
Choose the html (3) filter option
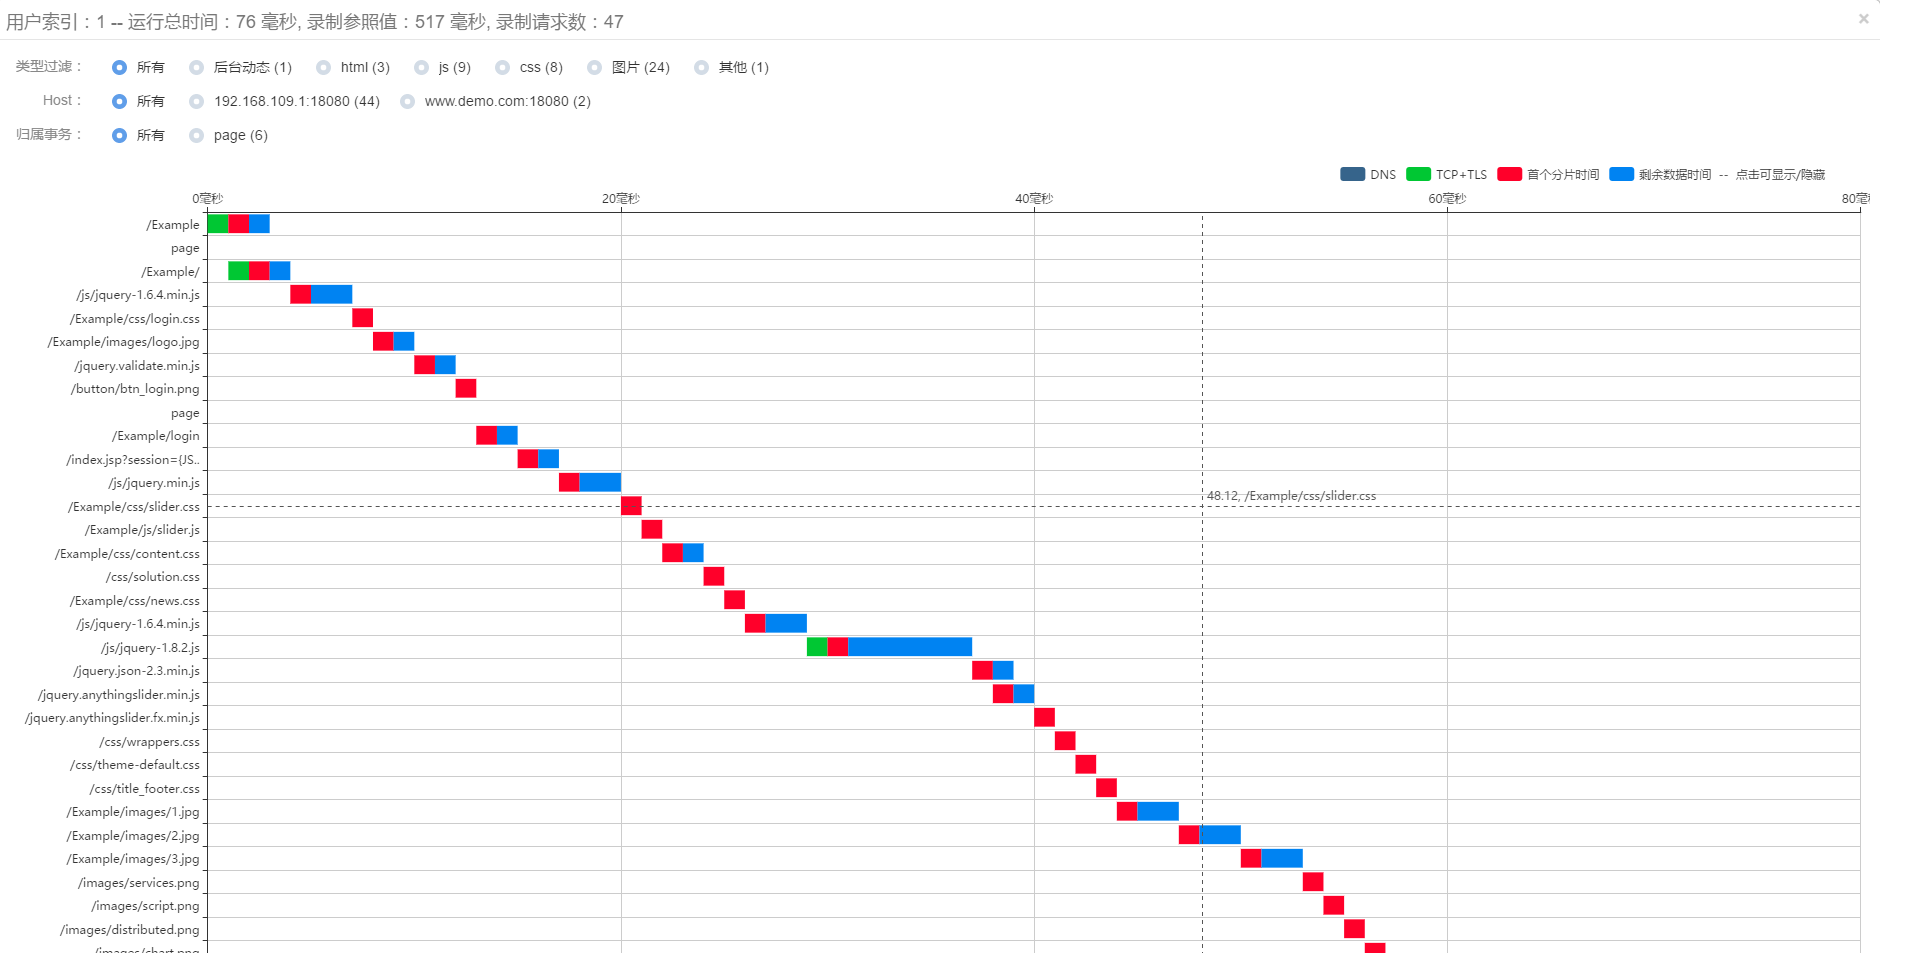[x=324, y=68]
